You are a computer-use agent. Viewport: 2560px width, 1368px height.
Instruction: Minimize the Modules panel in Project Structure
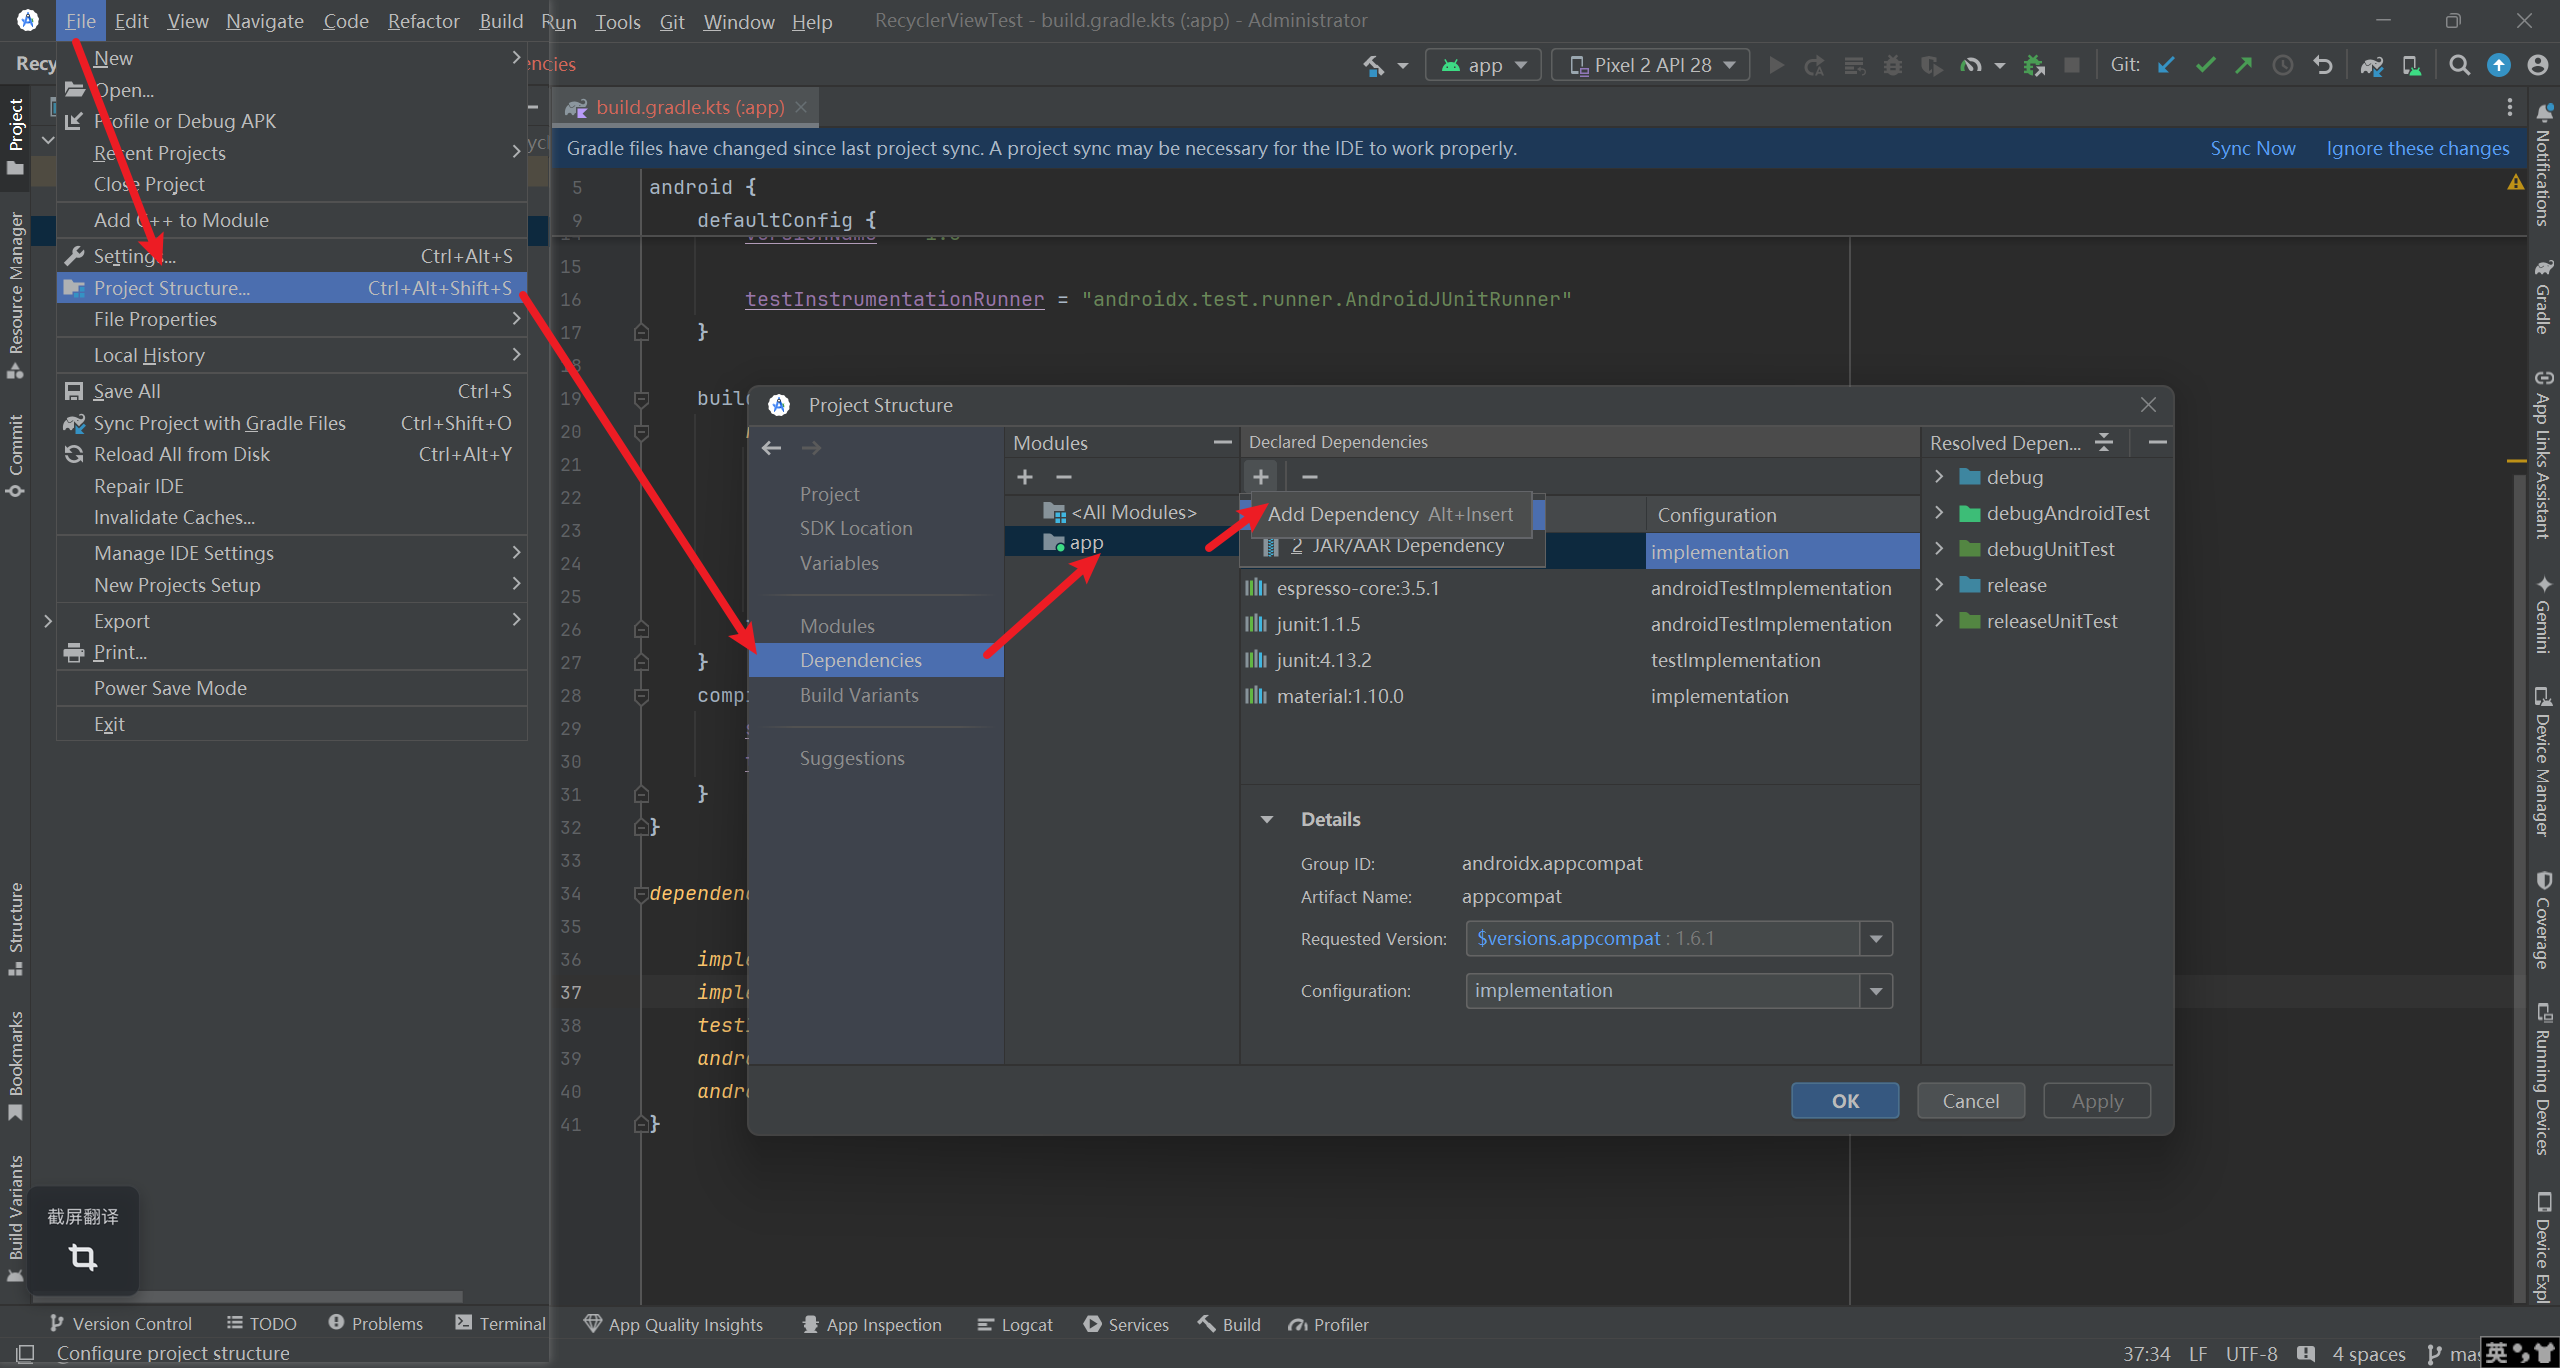(x=1222, y=442)
